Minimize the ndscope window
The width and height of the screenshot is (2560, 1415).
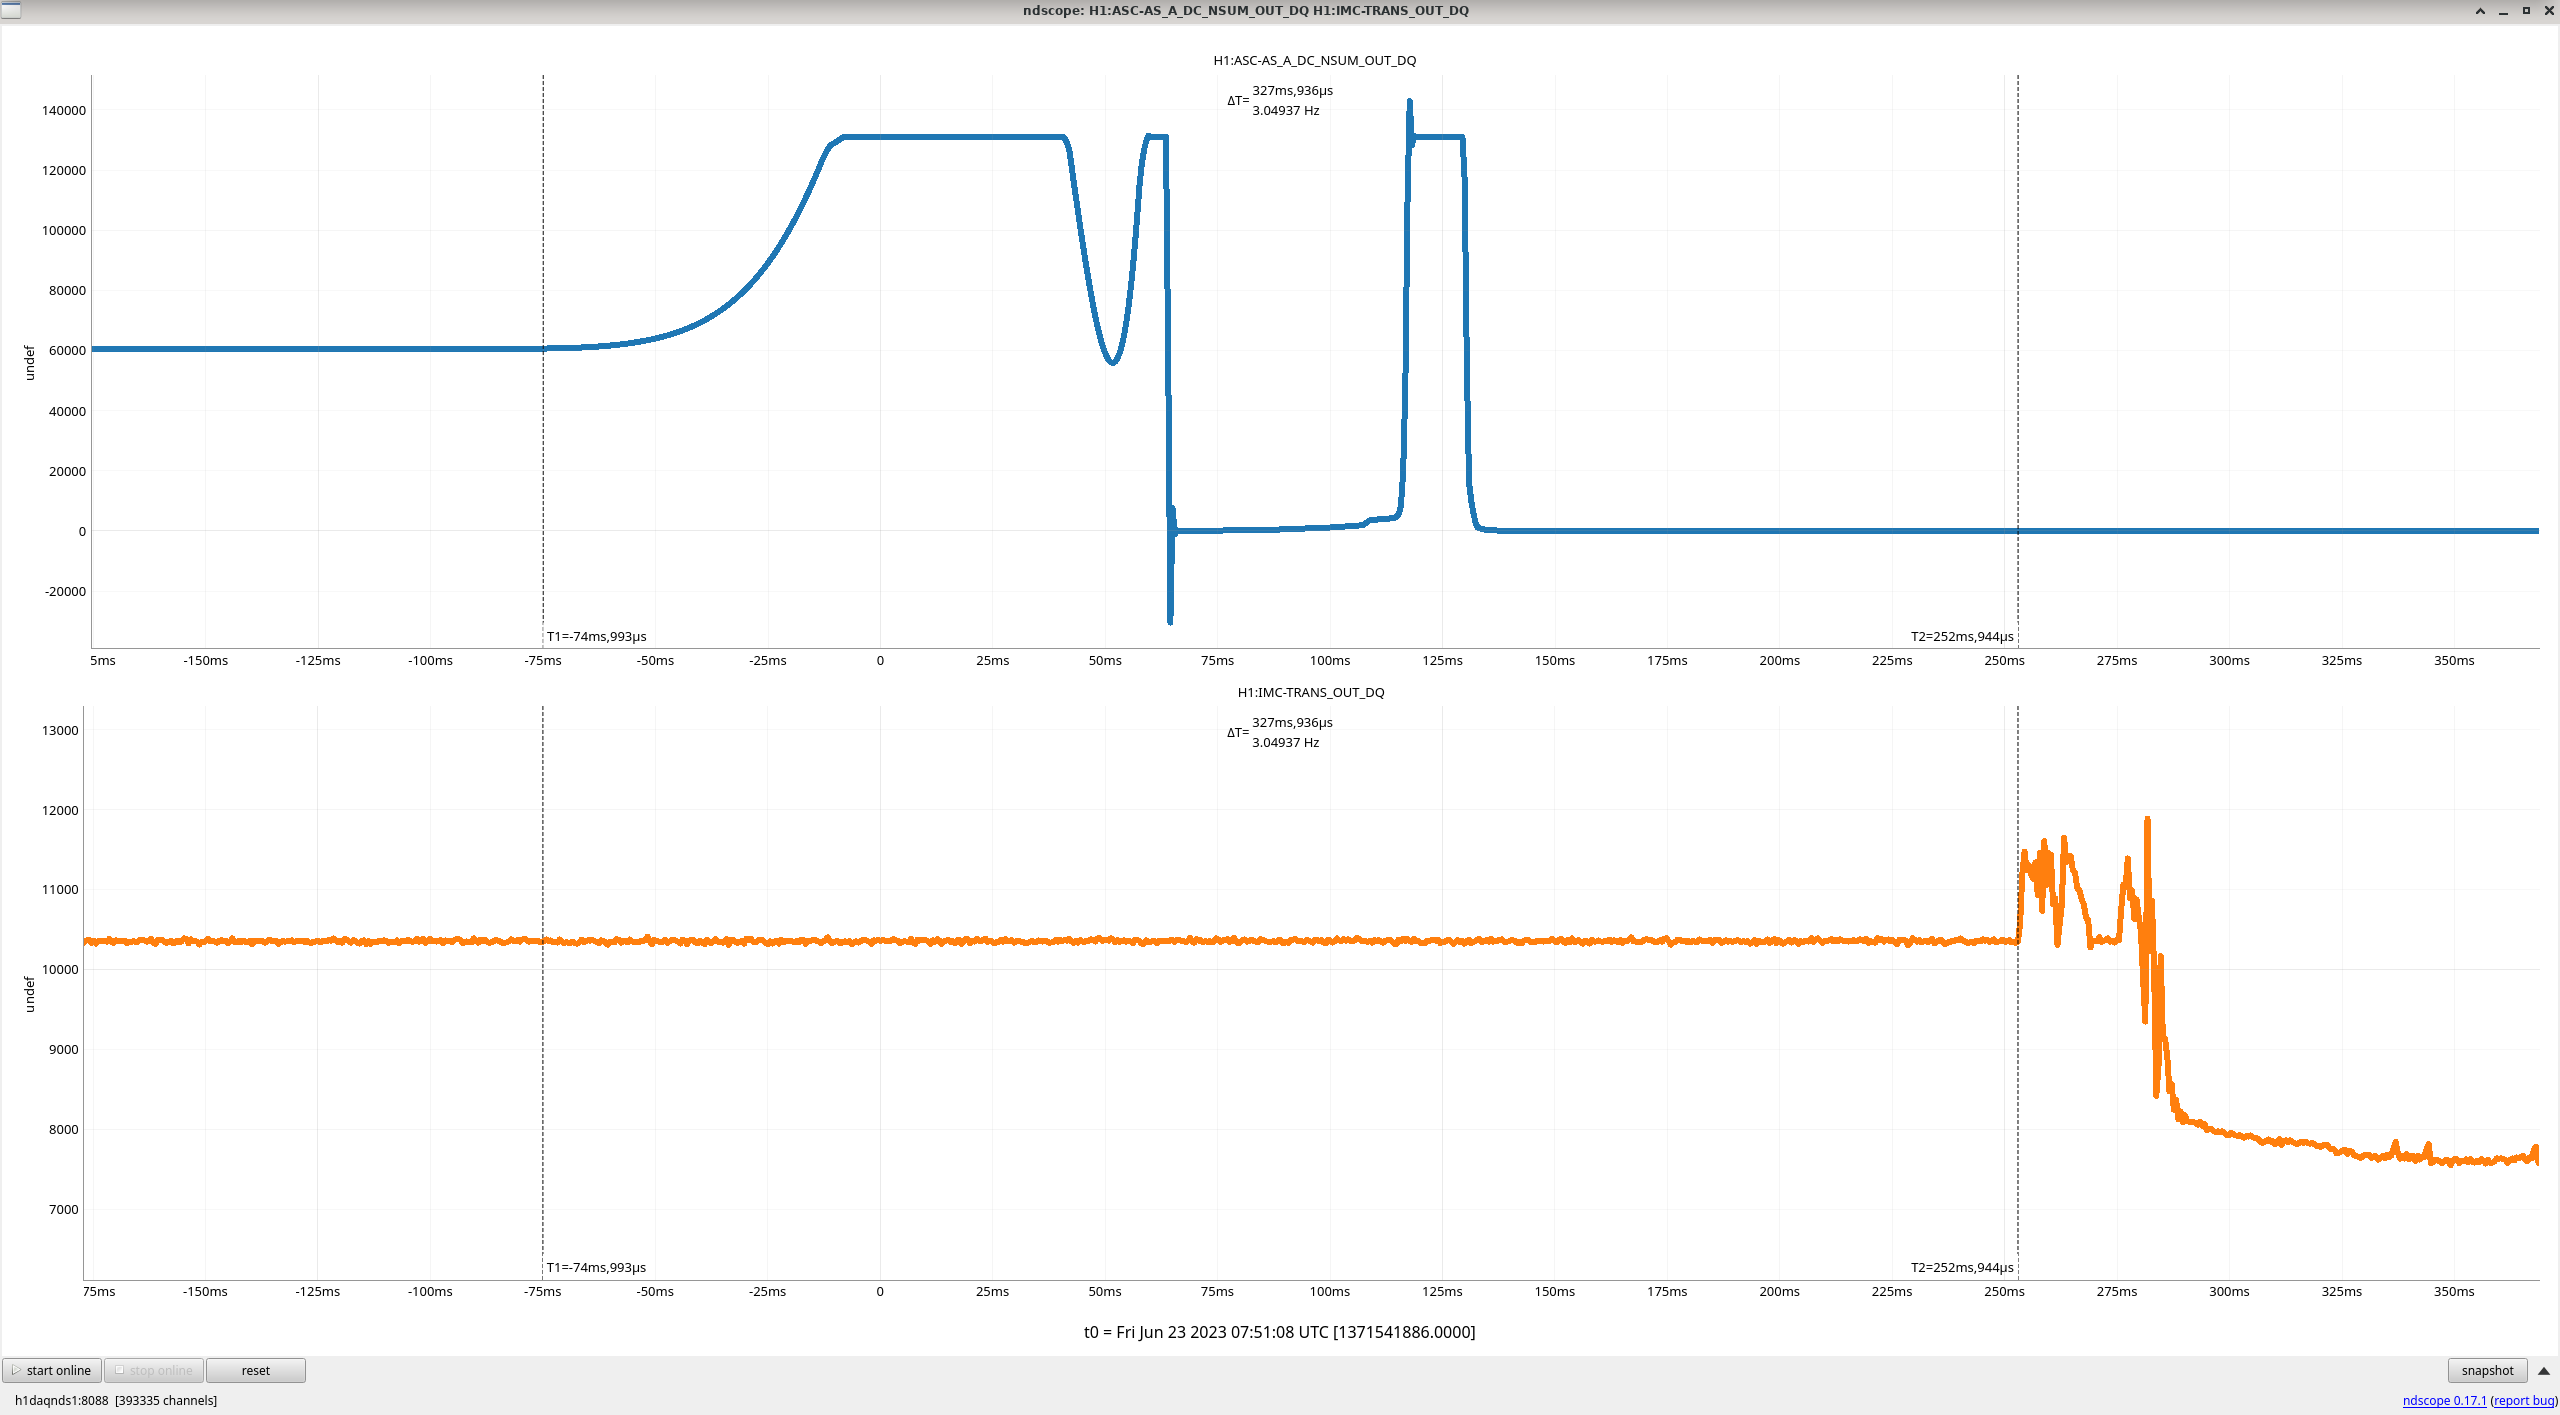tap(2503, 11)
